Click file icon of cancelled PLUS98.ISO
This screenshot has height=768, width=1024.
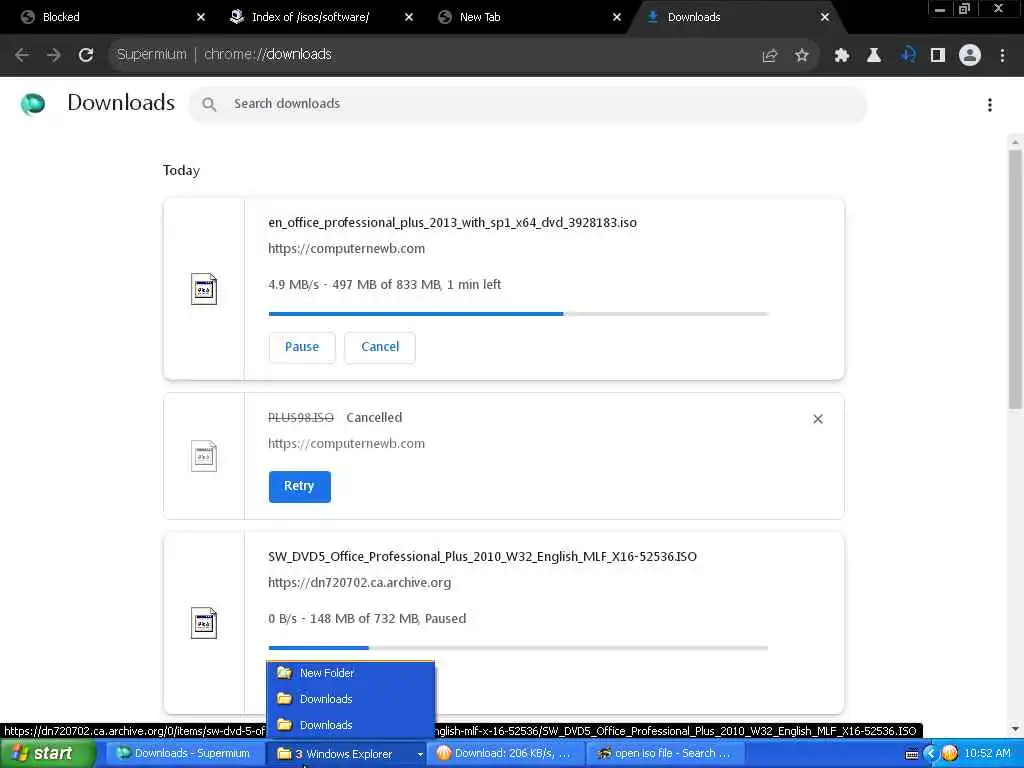pos(204,456)
